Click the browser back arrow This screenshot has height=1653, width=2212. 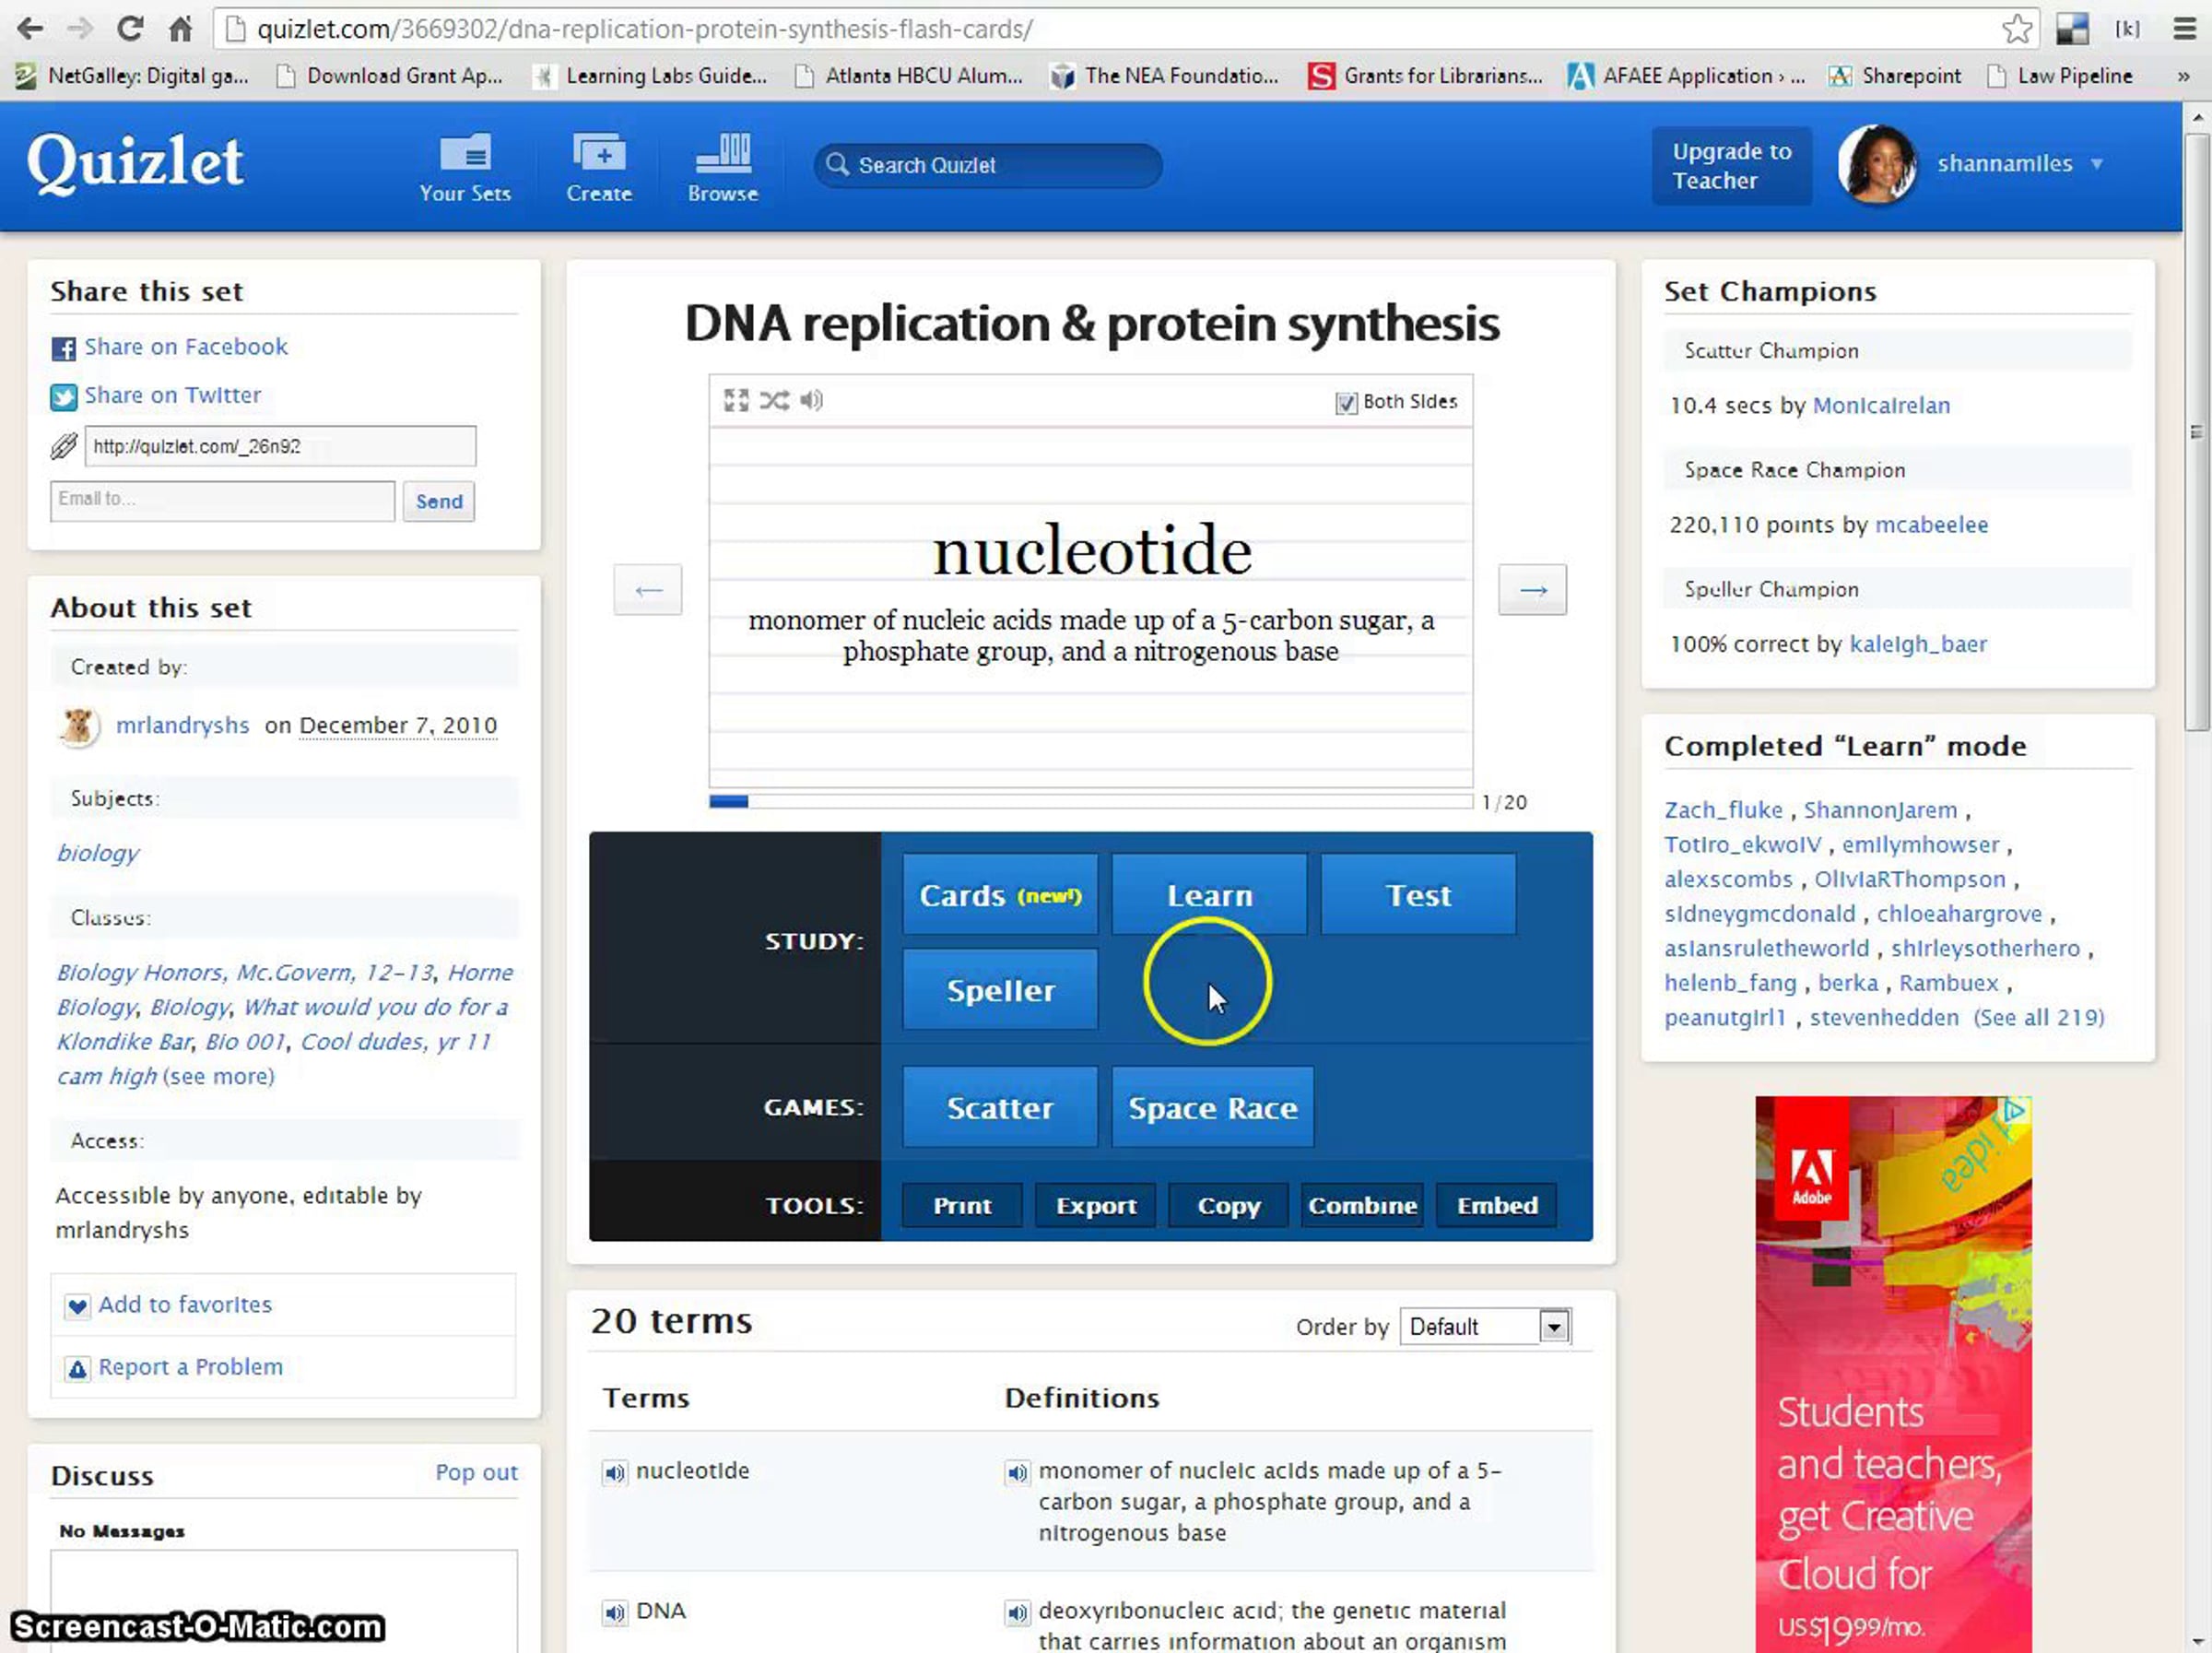pyautogui.click(x=30, y=29)
